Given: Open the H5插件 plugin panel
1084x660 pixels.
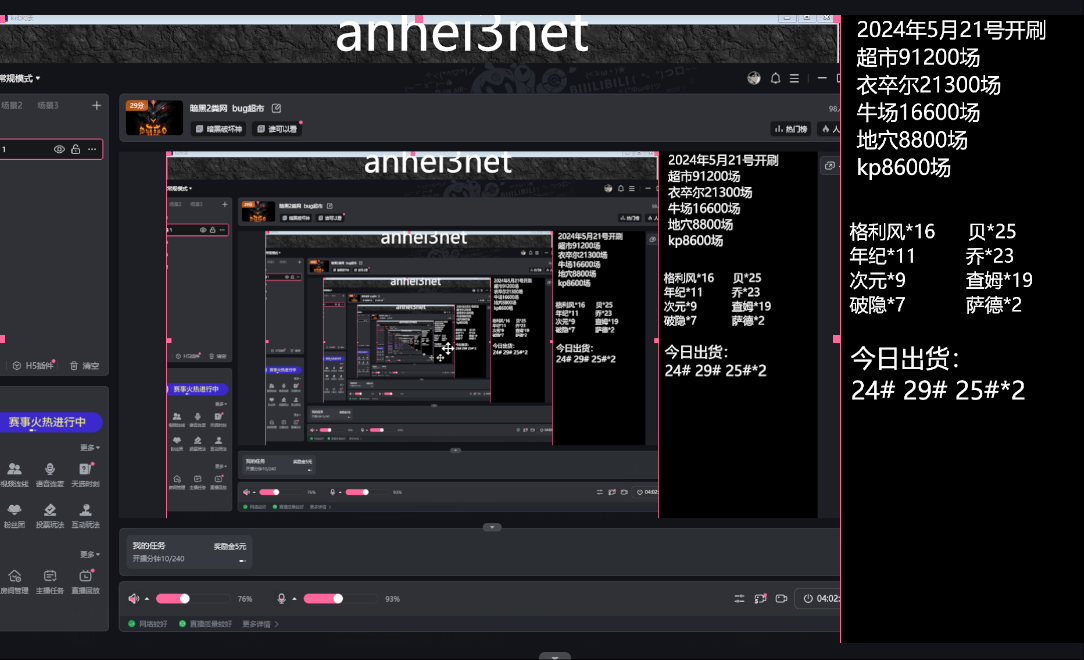Looking at the screenshot, I should (33, 366).
